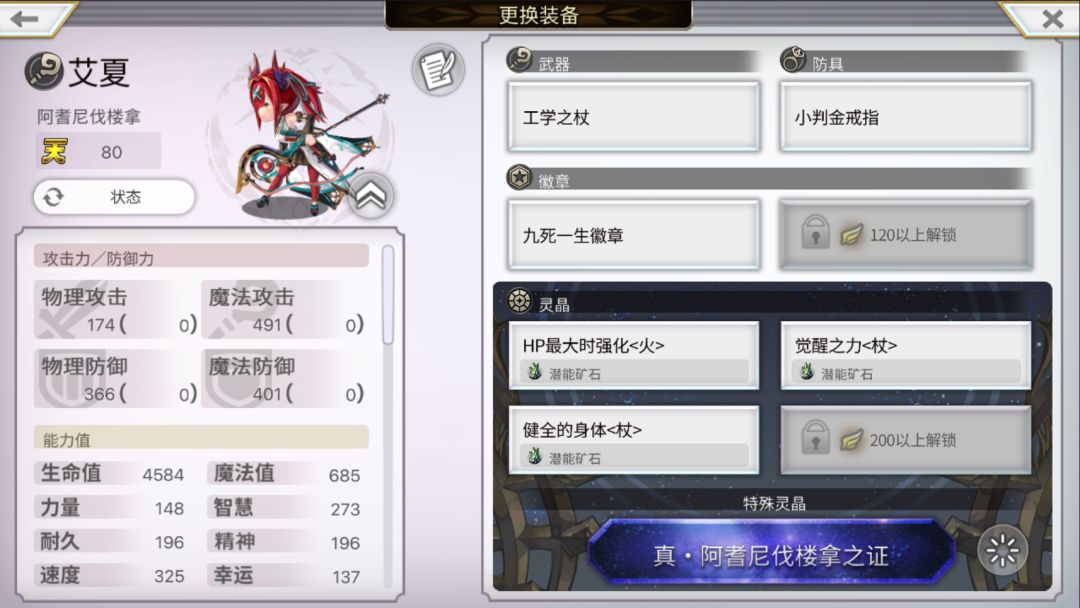Click the 武器 section header icon
The height and width of the screenshot is (608, 1080).
pyautogui.click(x=519, y=60)
